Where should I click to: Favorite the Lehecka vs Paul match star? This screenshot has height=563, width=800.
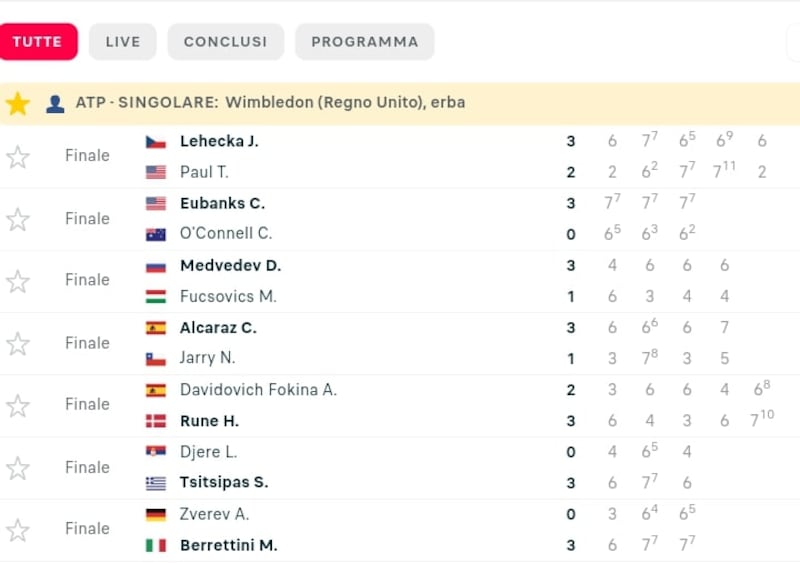18,157
